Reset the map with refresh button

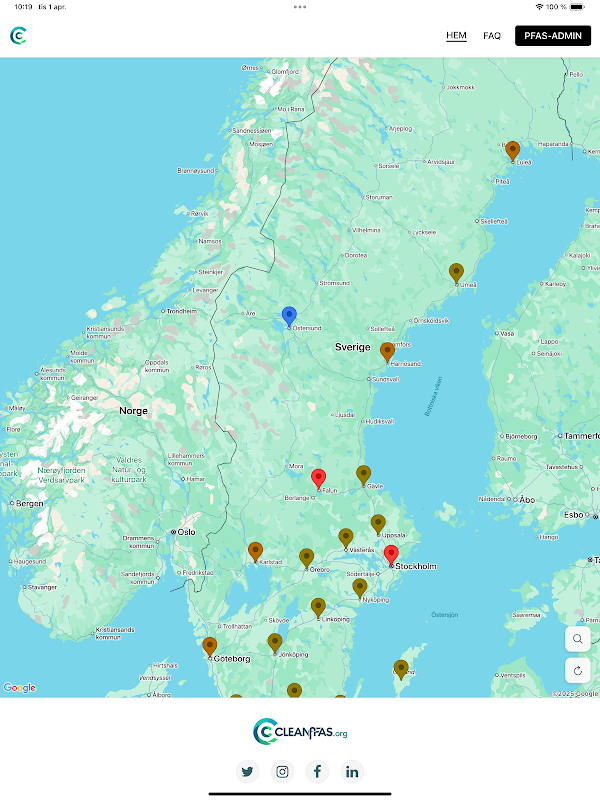click(x=578, y=670)
